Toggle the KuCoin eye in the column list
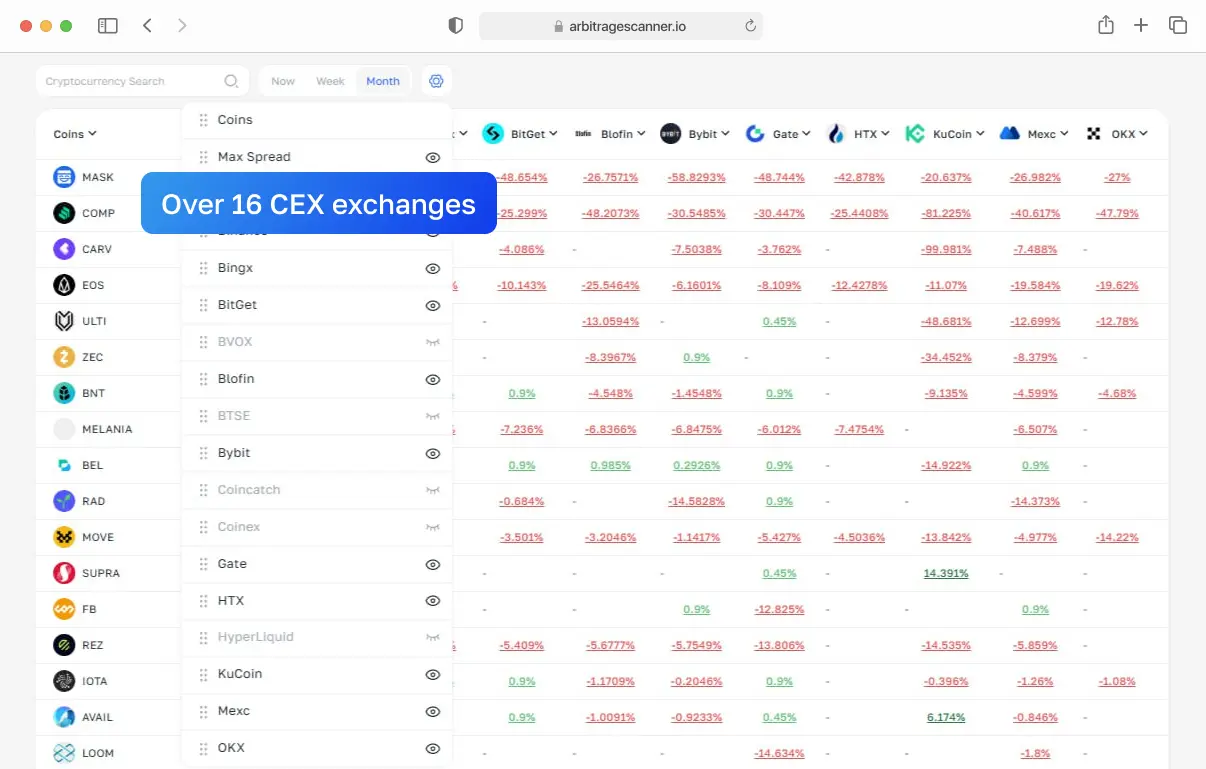This screenshot has height=769, width=1206. (x=433, y=674)
